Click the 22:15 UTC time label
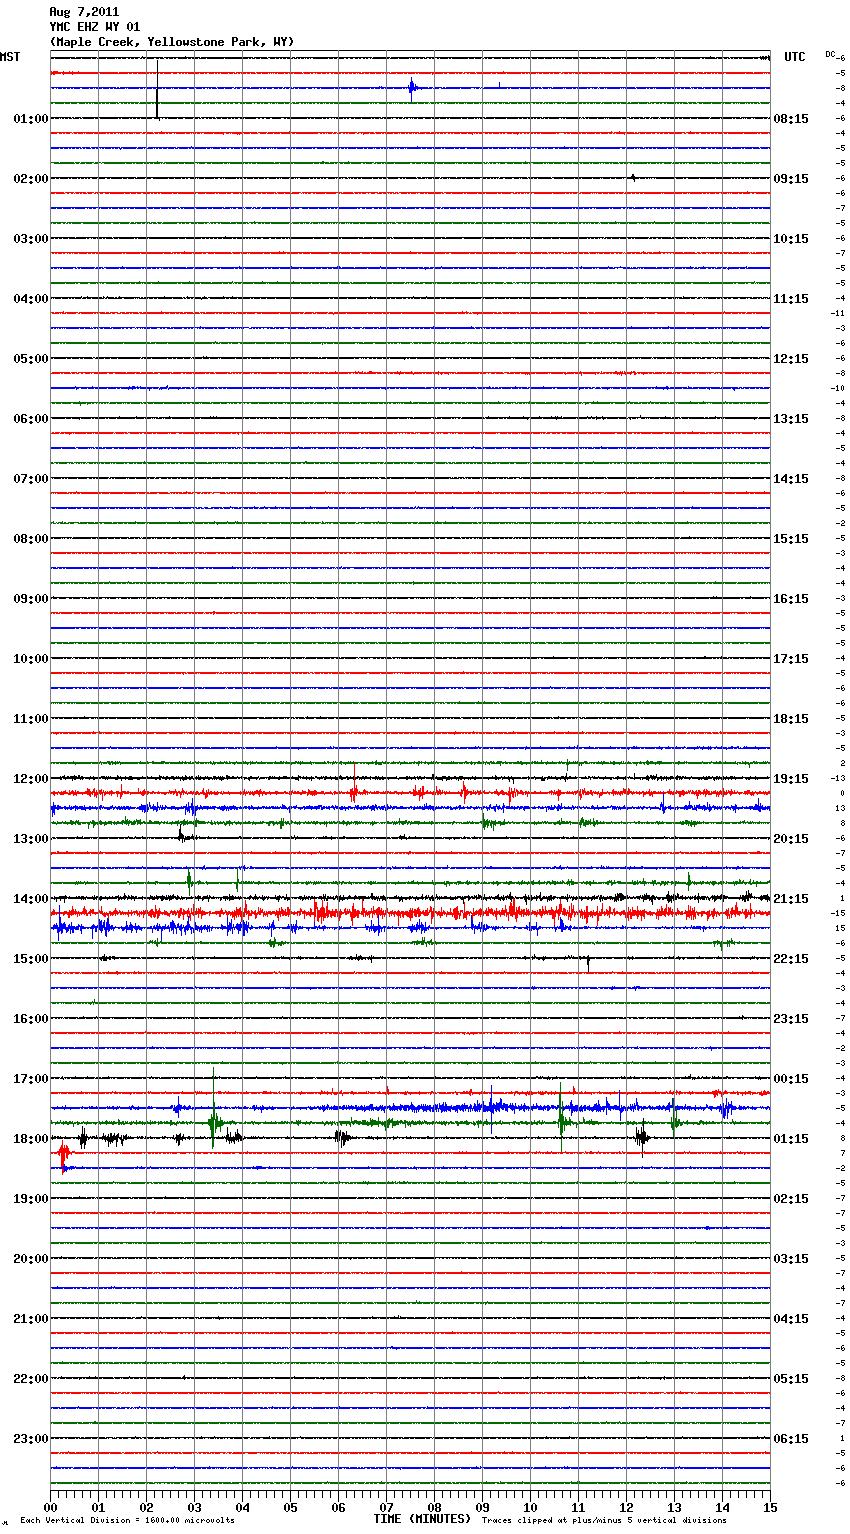Viewport: 850px width, 1534px height. click(x=791, y=959)
